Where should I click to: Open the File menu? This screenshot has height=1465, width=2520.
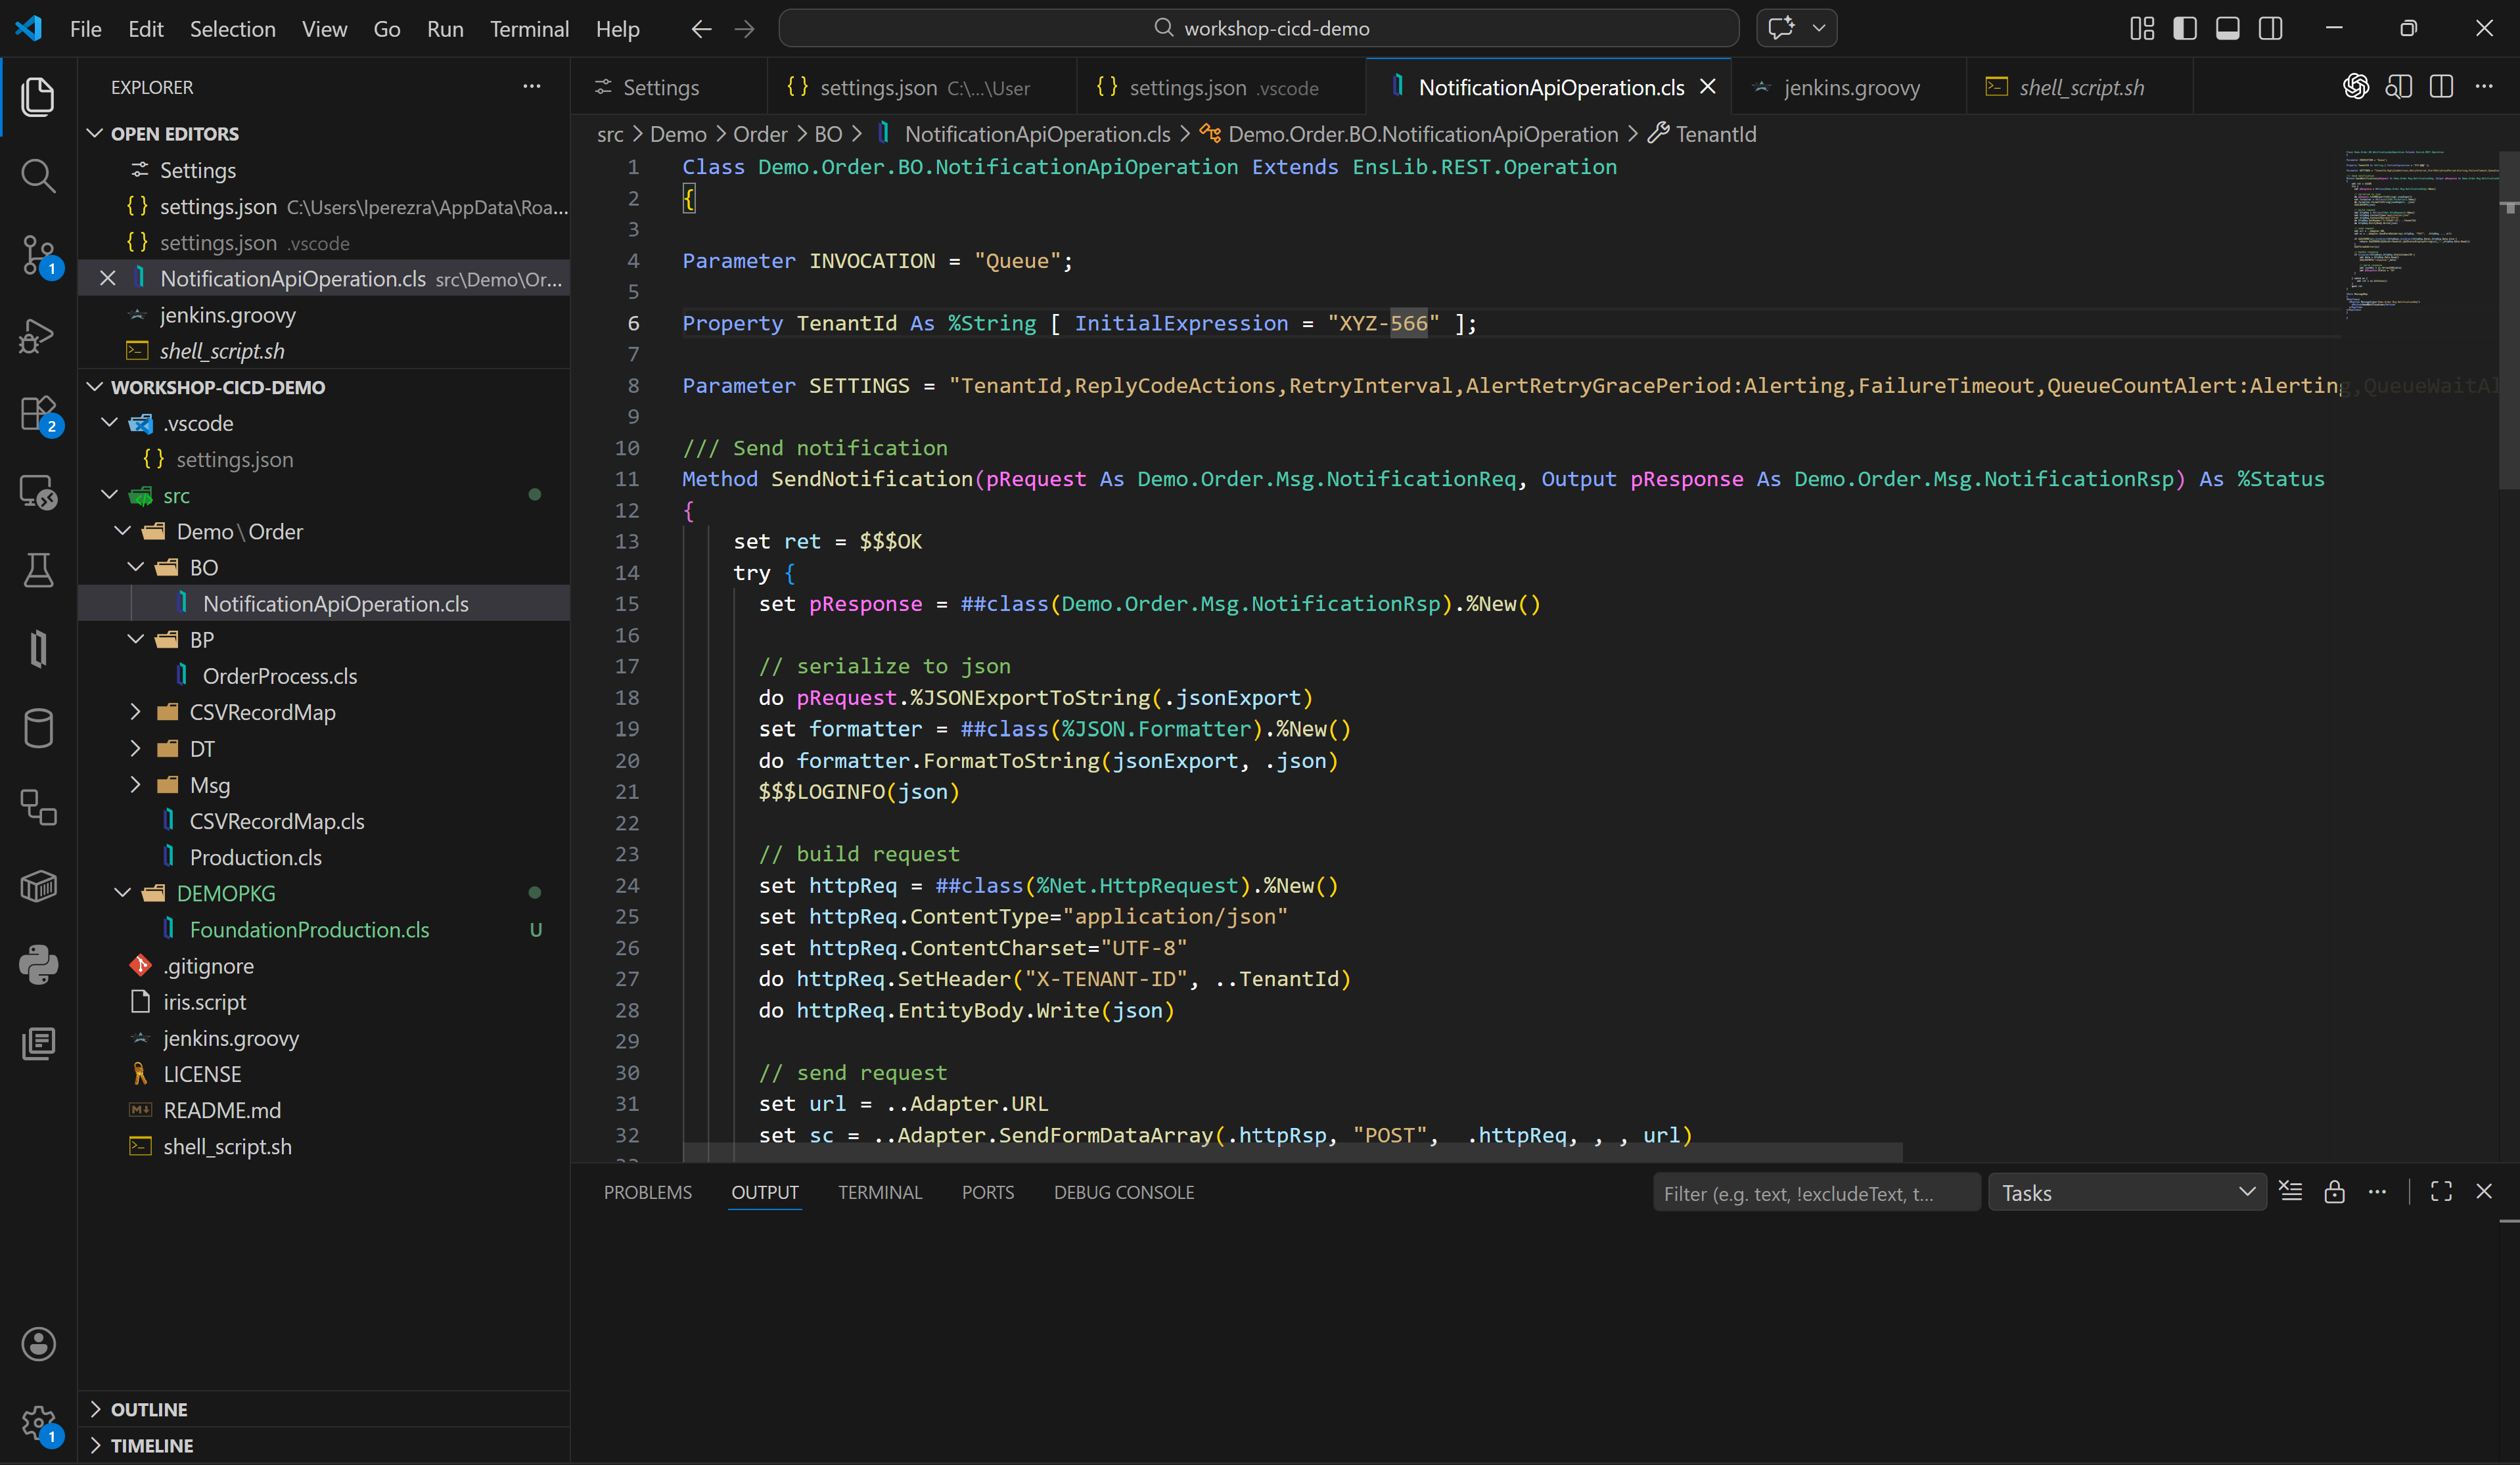[86, 29]
